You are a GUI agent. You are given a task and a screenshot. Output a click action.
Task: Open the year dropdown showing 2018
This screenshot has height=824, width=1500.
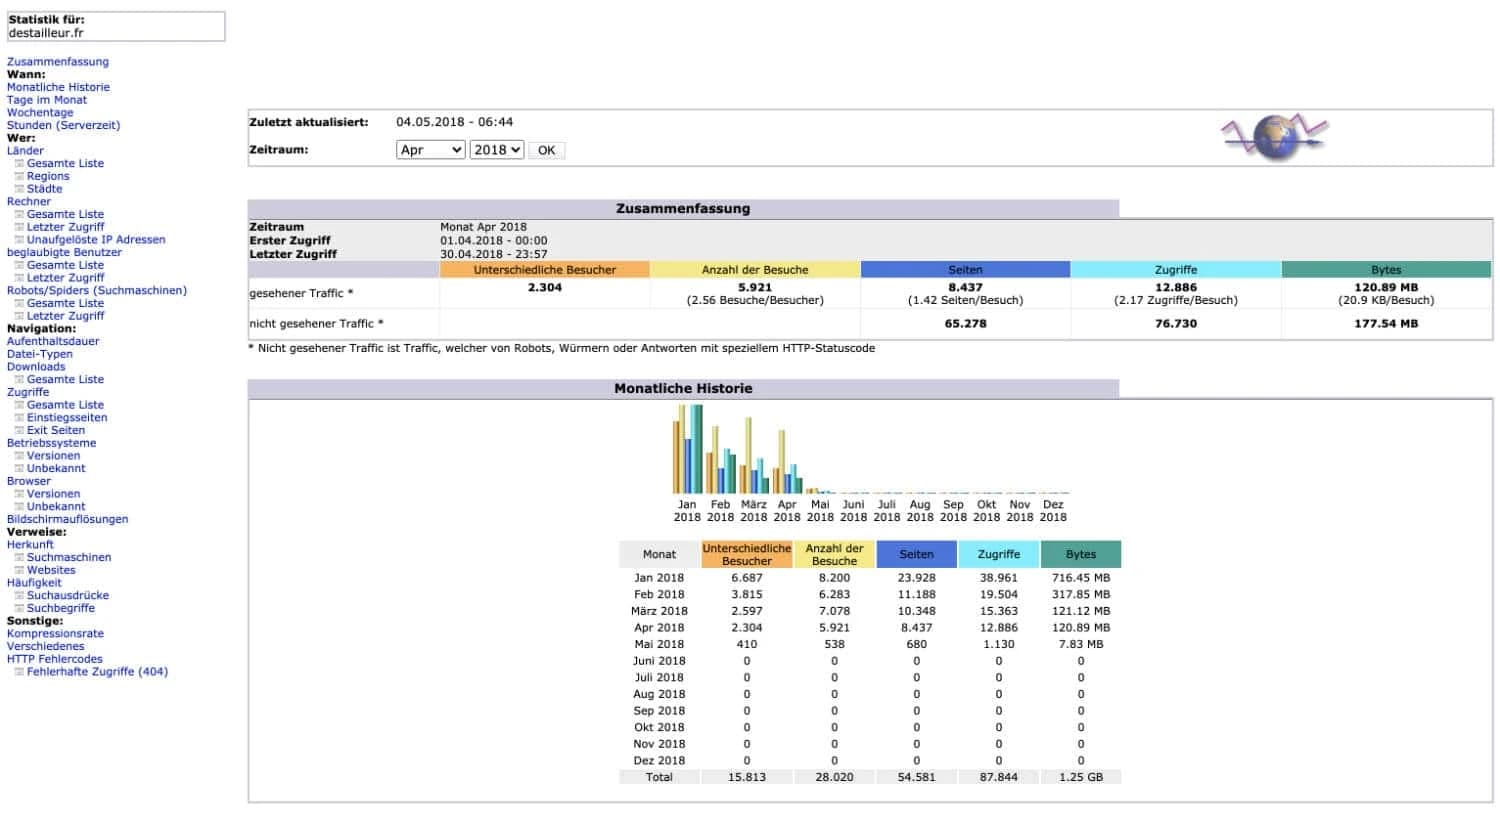coord(497,149)
